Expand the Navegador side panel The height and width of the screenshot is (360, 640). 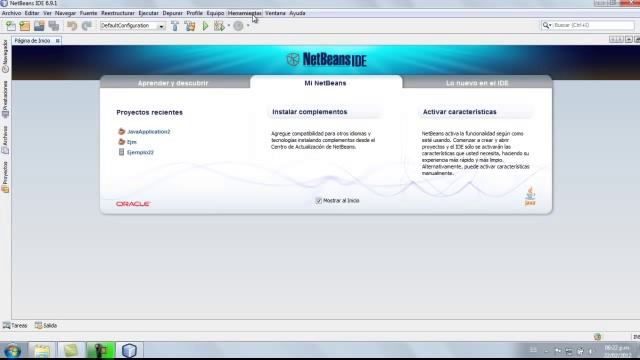(x=5, y=56)
